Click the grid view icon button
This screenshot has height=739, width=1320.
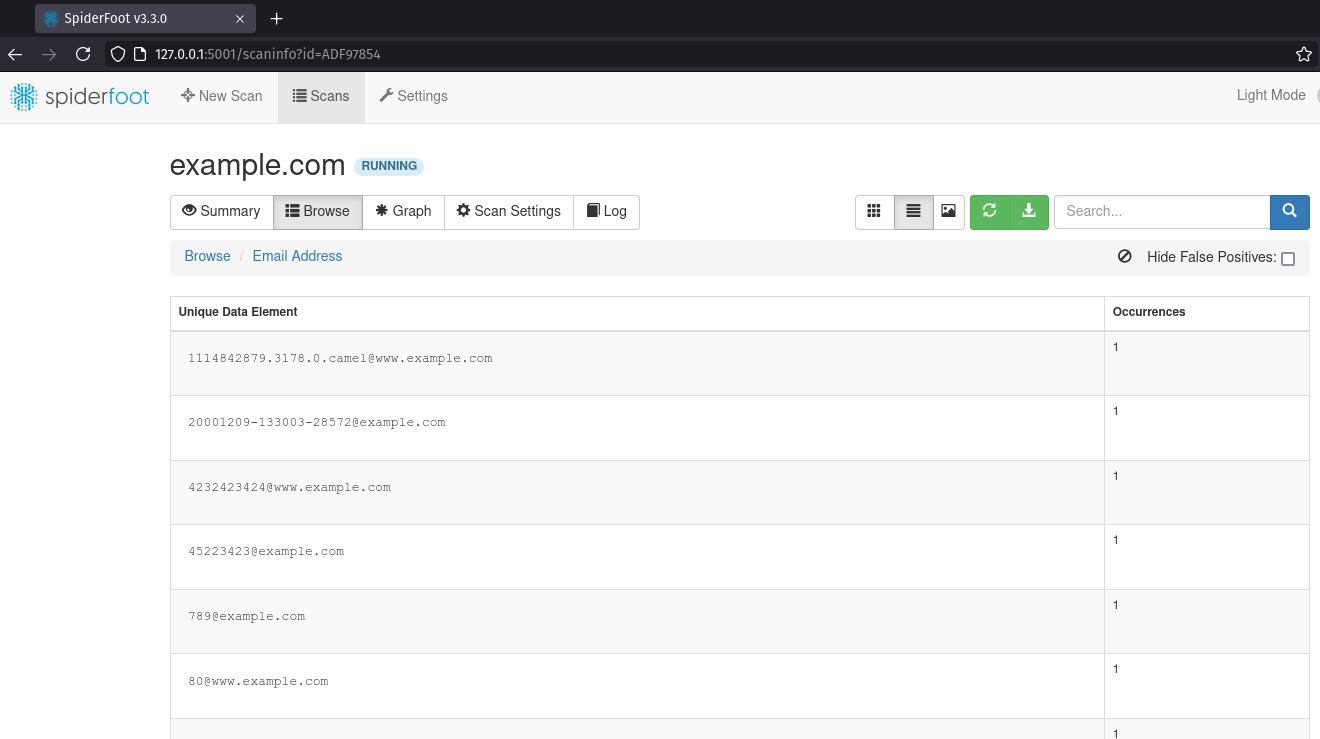[874, 212]
